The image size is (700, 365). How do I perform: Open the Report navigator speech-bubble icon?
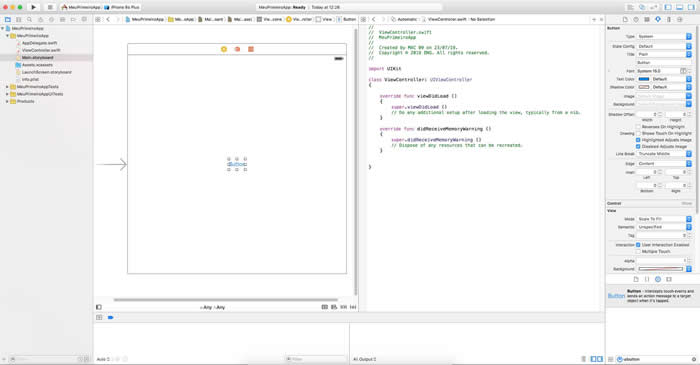click(x=84, y=20)
